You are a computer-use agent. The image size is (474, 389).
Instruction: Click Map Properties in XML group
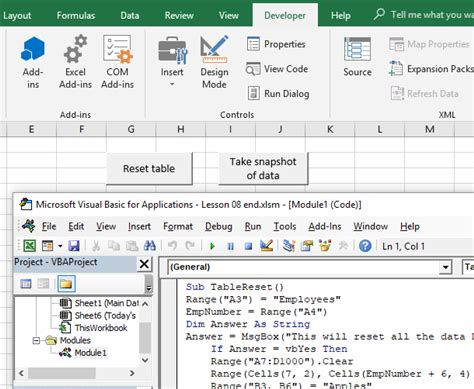point(429,44)
